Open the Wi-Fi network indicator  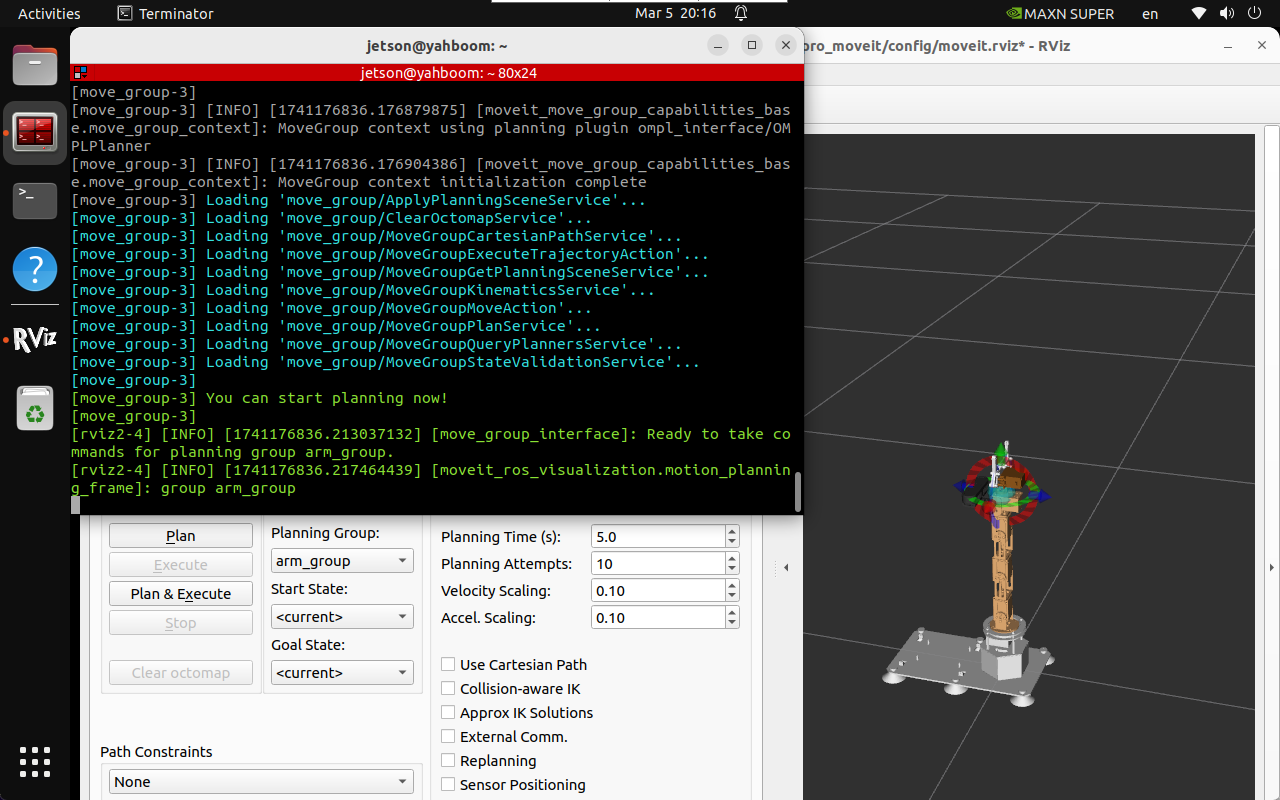tap(1199, 14)
